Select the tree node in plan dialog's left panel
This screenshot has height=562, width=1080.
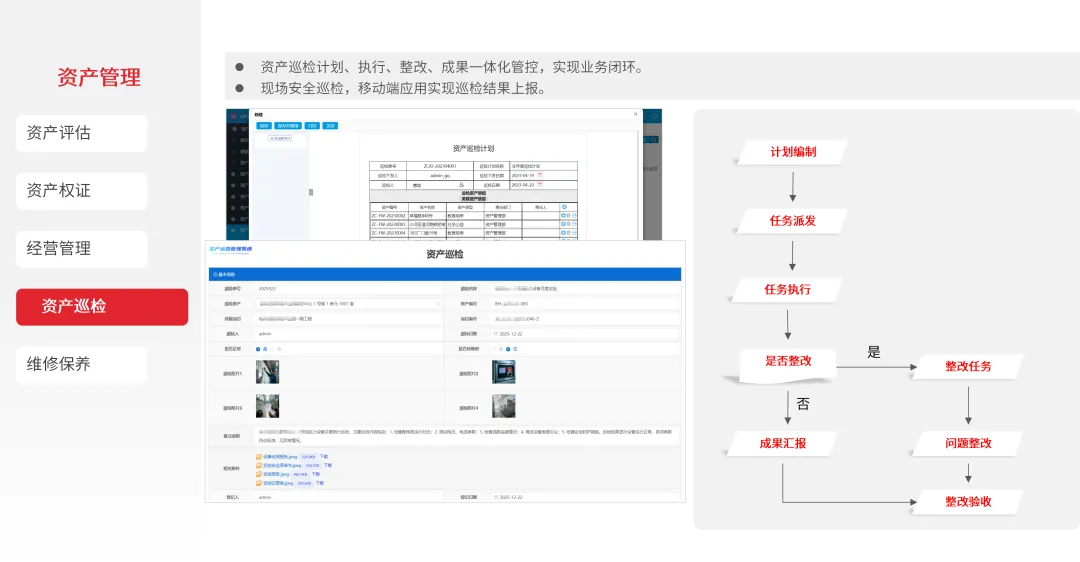(280, 138)
